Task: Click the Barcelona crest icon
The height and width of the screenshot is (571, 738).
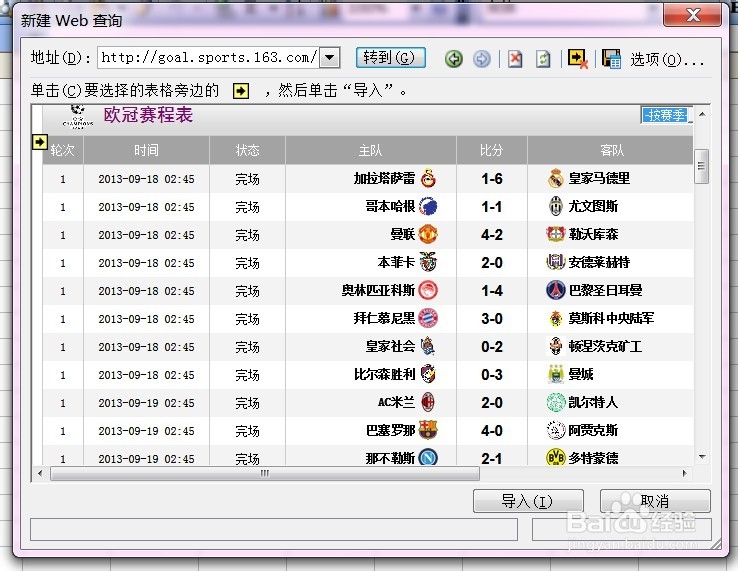Action: tap(428, 430)
